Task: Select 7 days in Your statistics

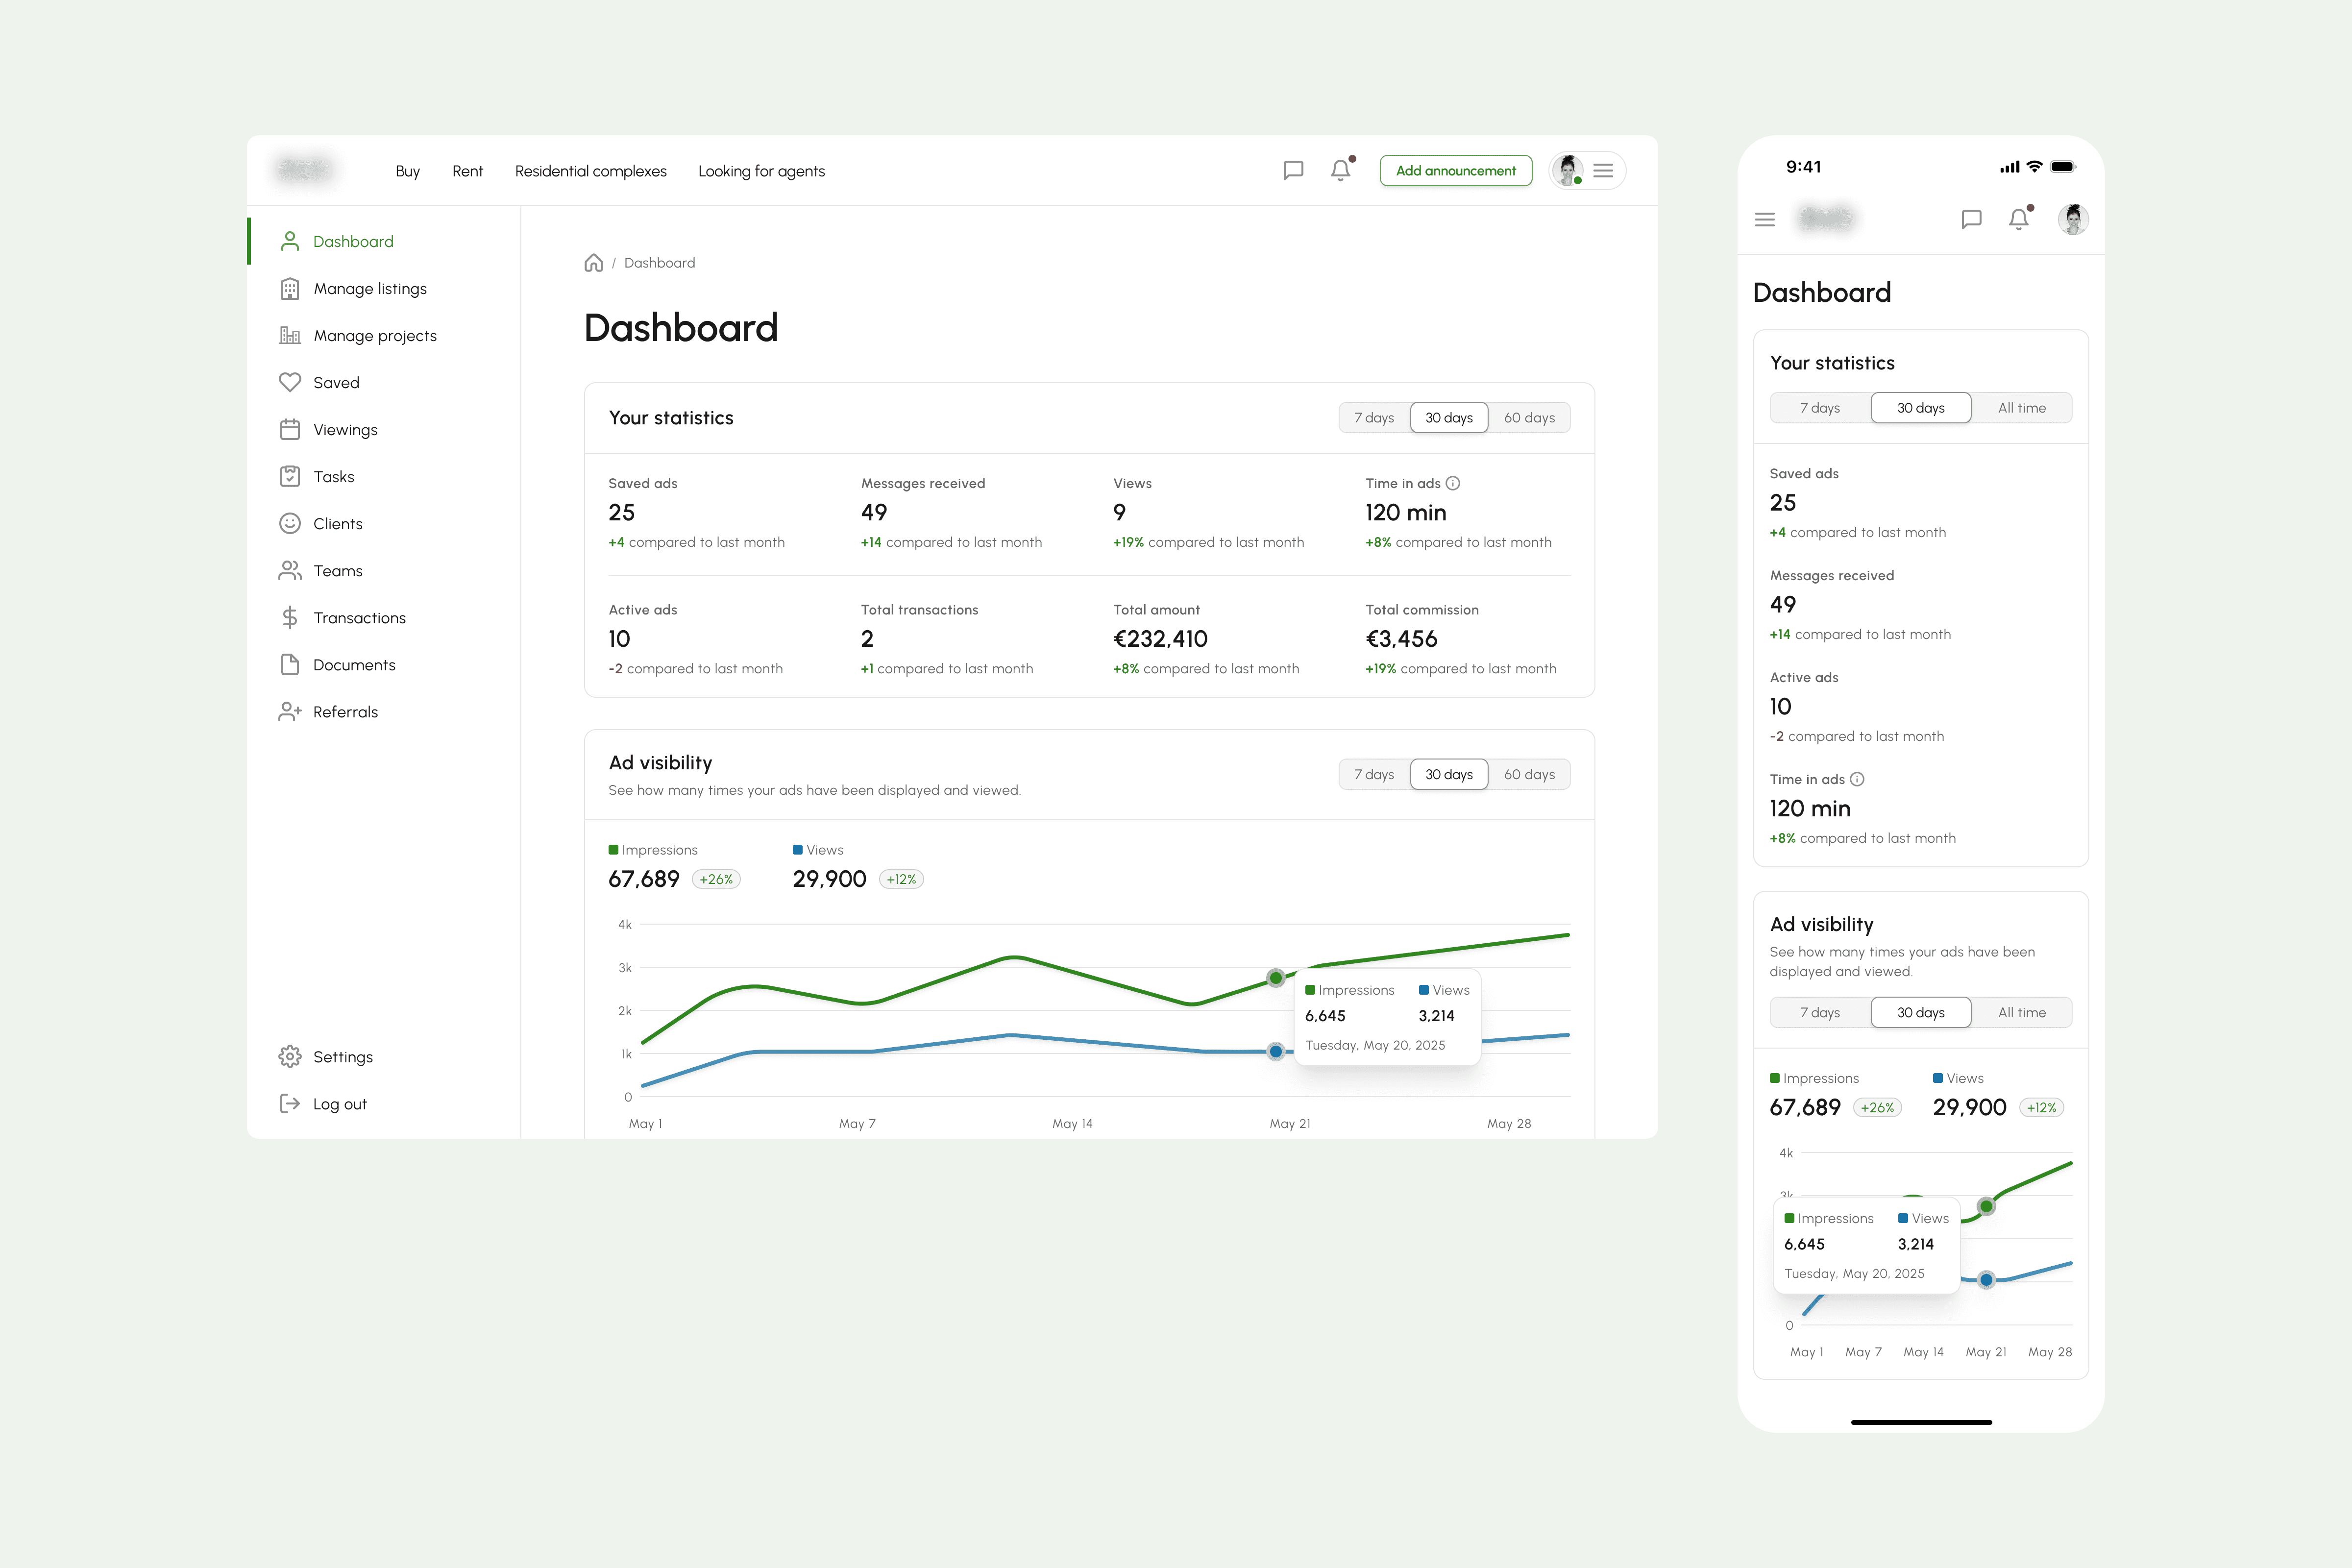Action: [1374, 418]
